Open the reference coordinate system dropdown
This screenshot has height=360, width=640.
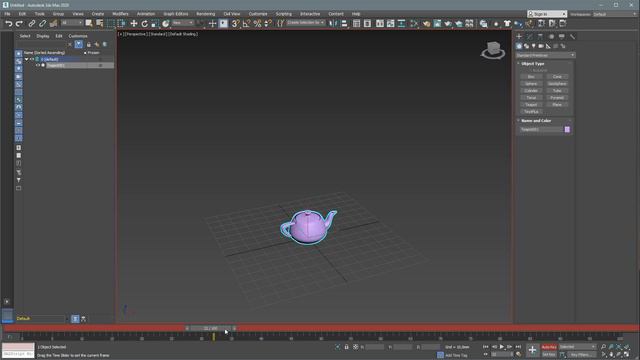[183, 23]
